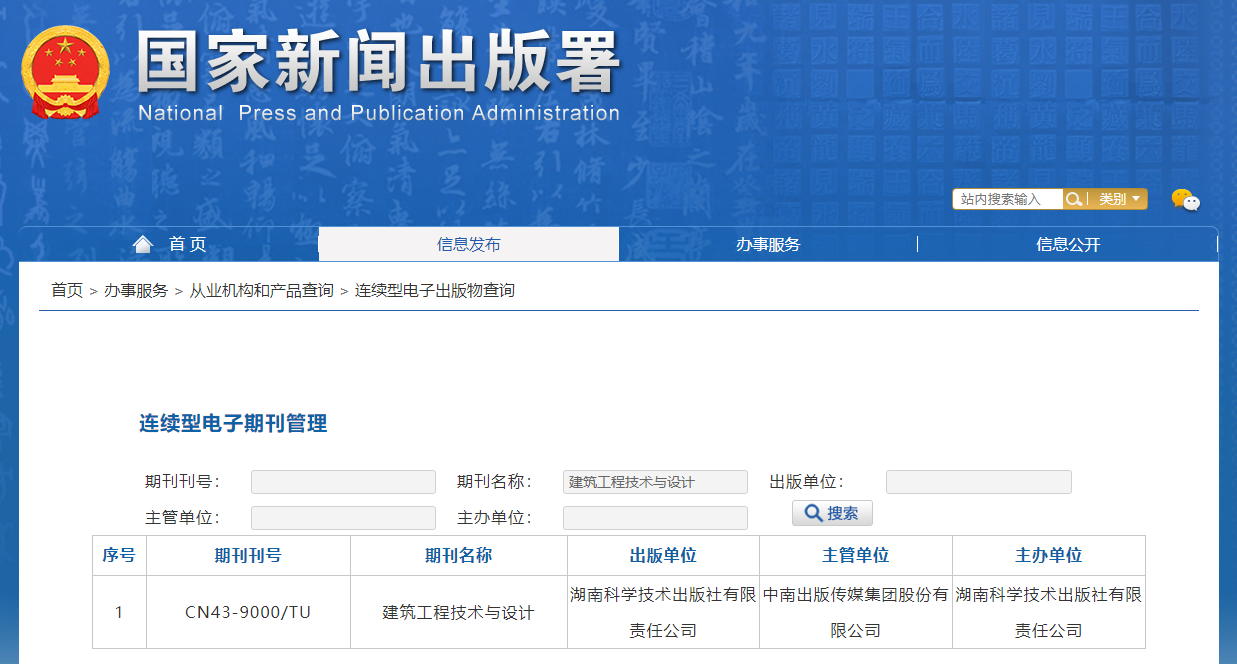Open the 类别 category dropdown

click(1119, 199)
